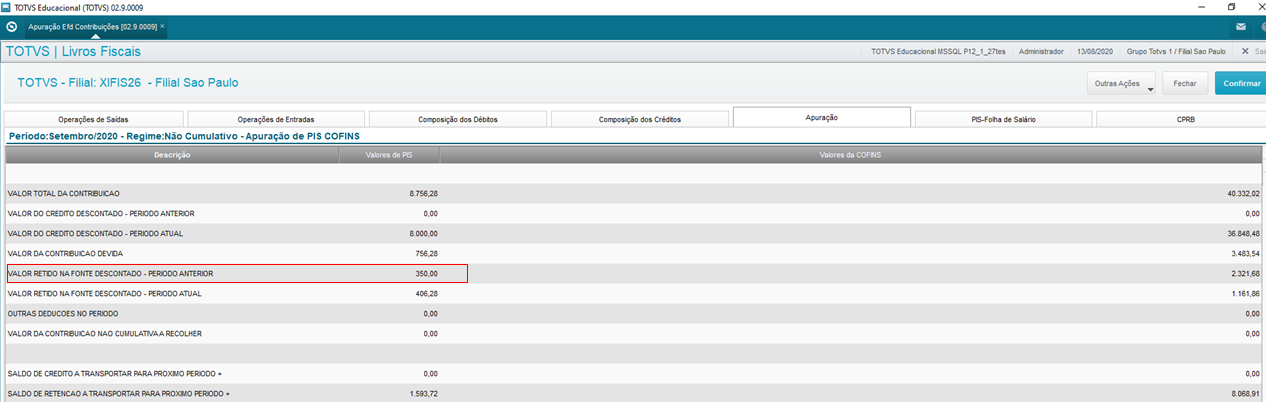
Task: Click the Valores da COFINS column header
Action: pyautogui.click(x=852, y=155)
